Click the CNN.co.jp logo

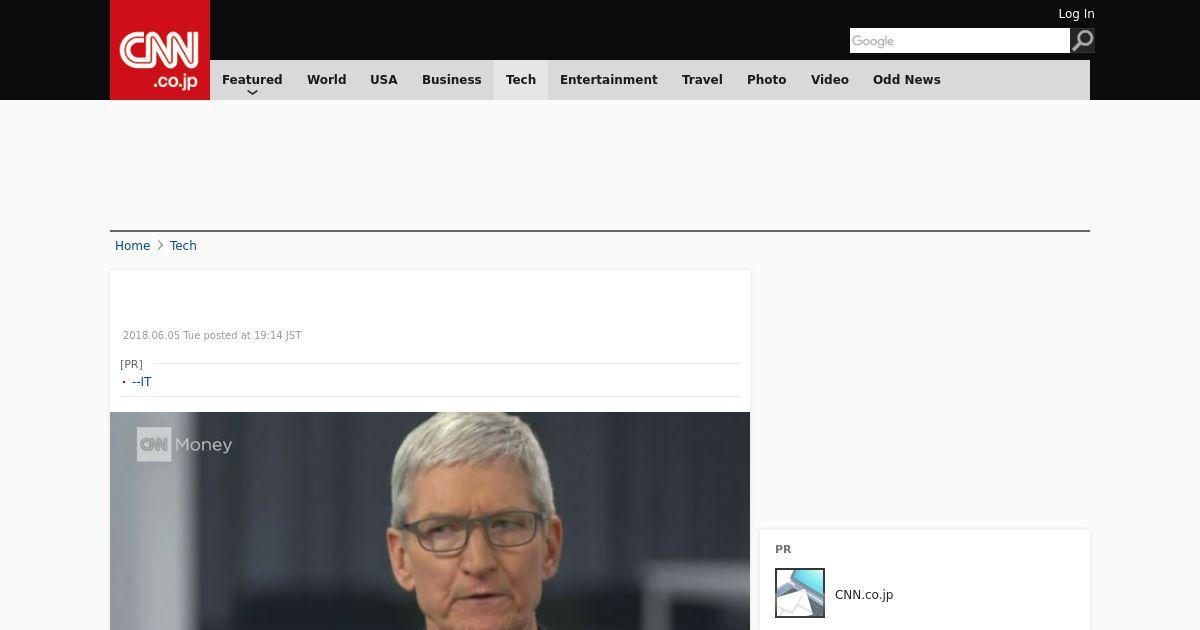[x=160, y=50]
